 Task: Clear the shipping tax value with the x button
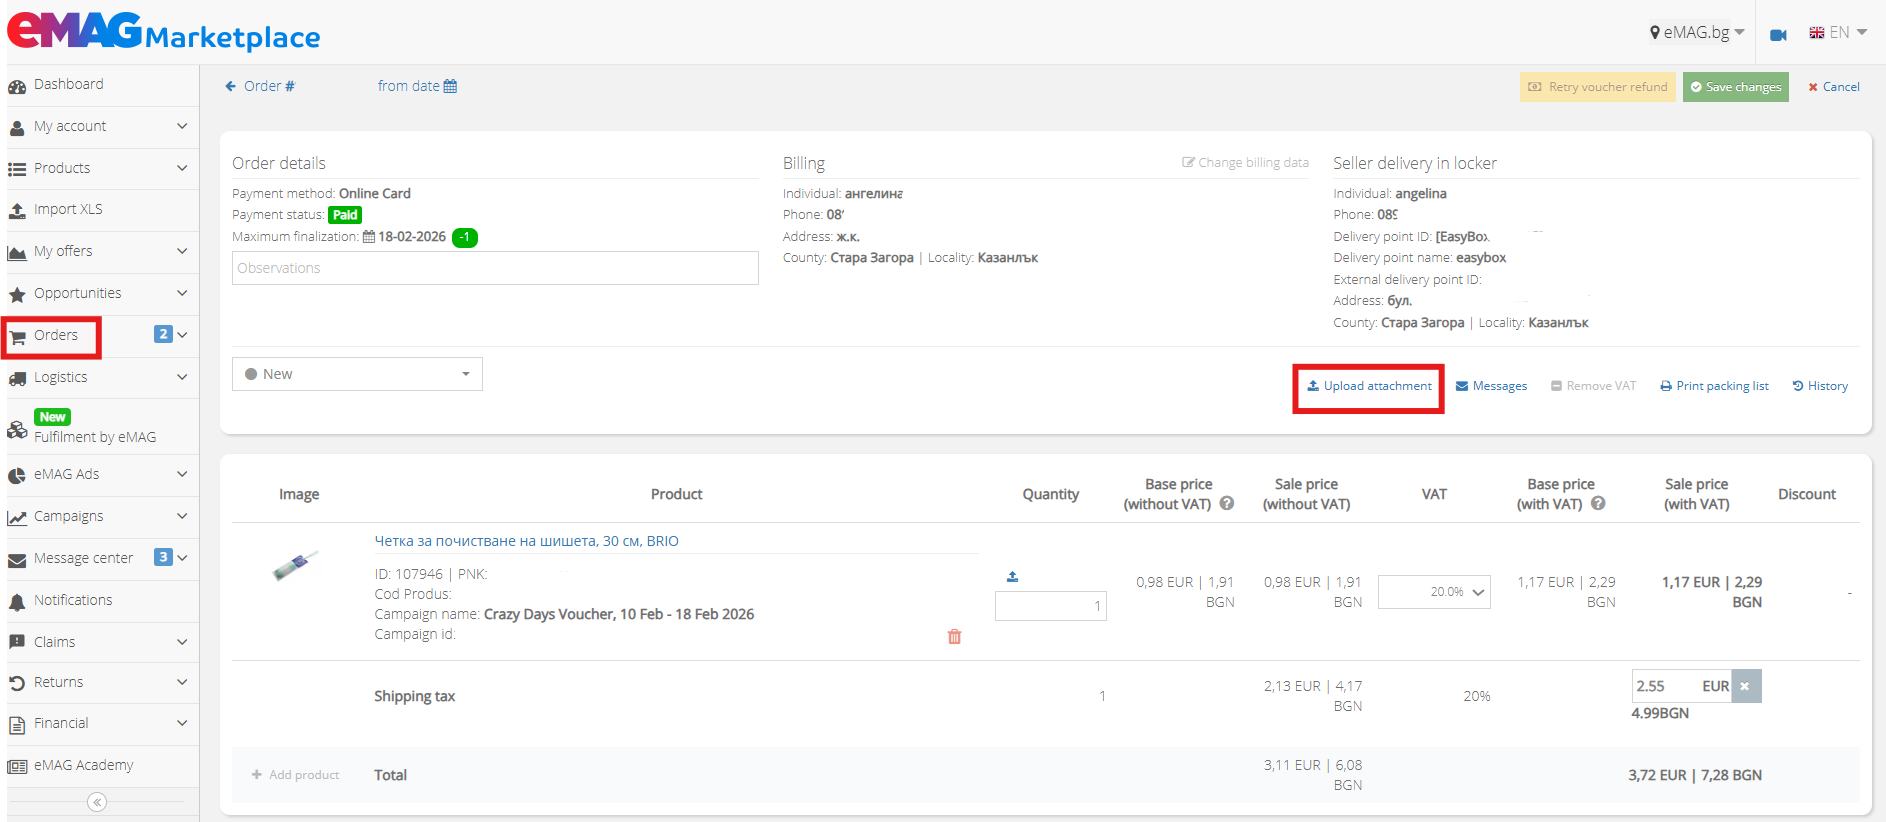(1746, 686)
